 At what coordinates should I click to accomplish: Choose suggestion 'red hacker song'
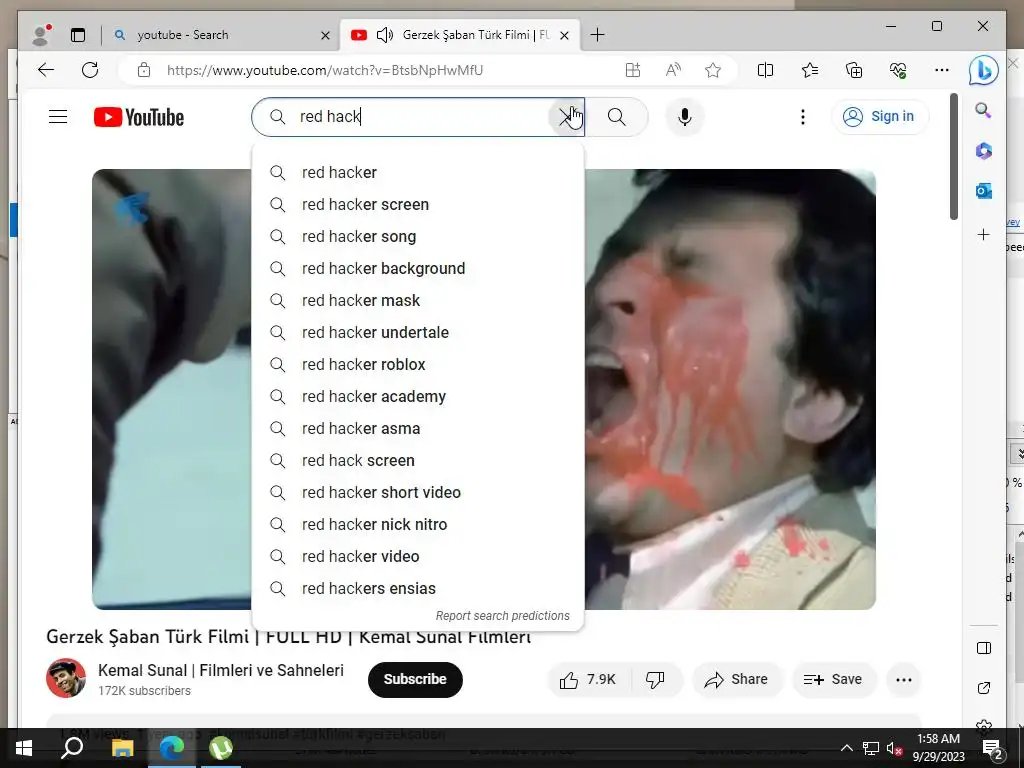418,236
